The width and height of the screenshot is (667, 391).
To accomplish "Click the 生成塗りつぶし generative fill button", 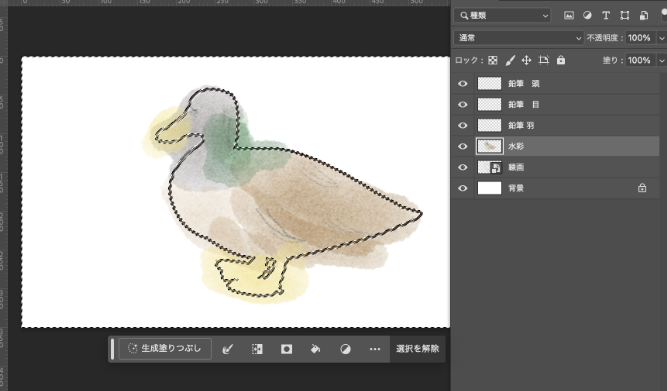I will pyautogui.click(x=165, y=349).
